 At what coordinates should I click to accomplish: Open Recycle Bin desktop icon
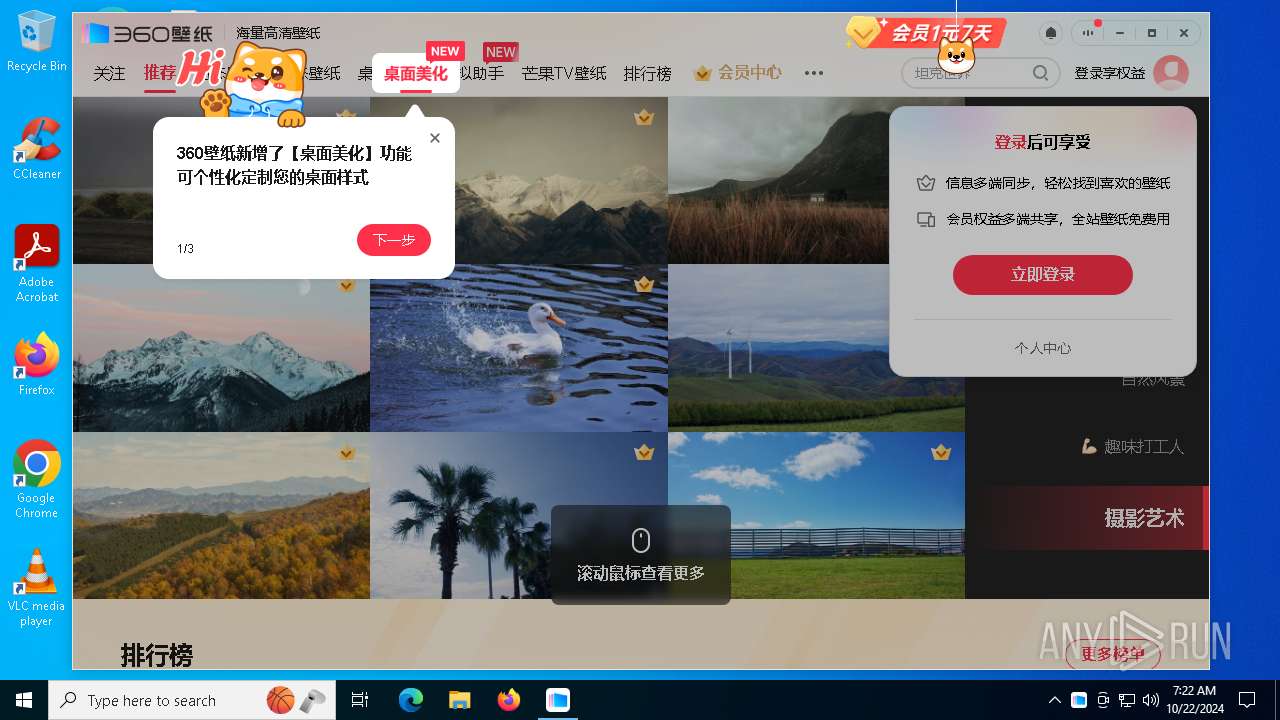tap(37, 42)
